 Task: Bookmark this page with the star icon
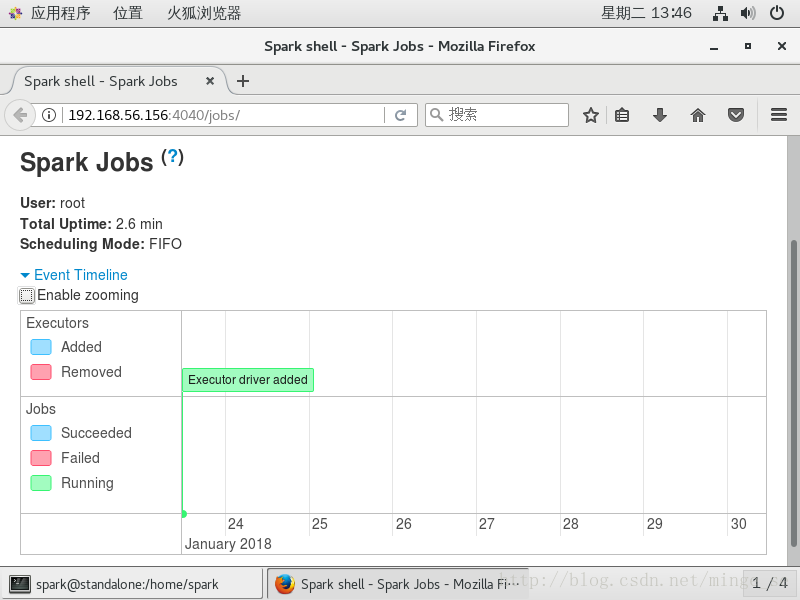[x=591, y=115]
